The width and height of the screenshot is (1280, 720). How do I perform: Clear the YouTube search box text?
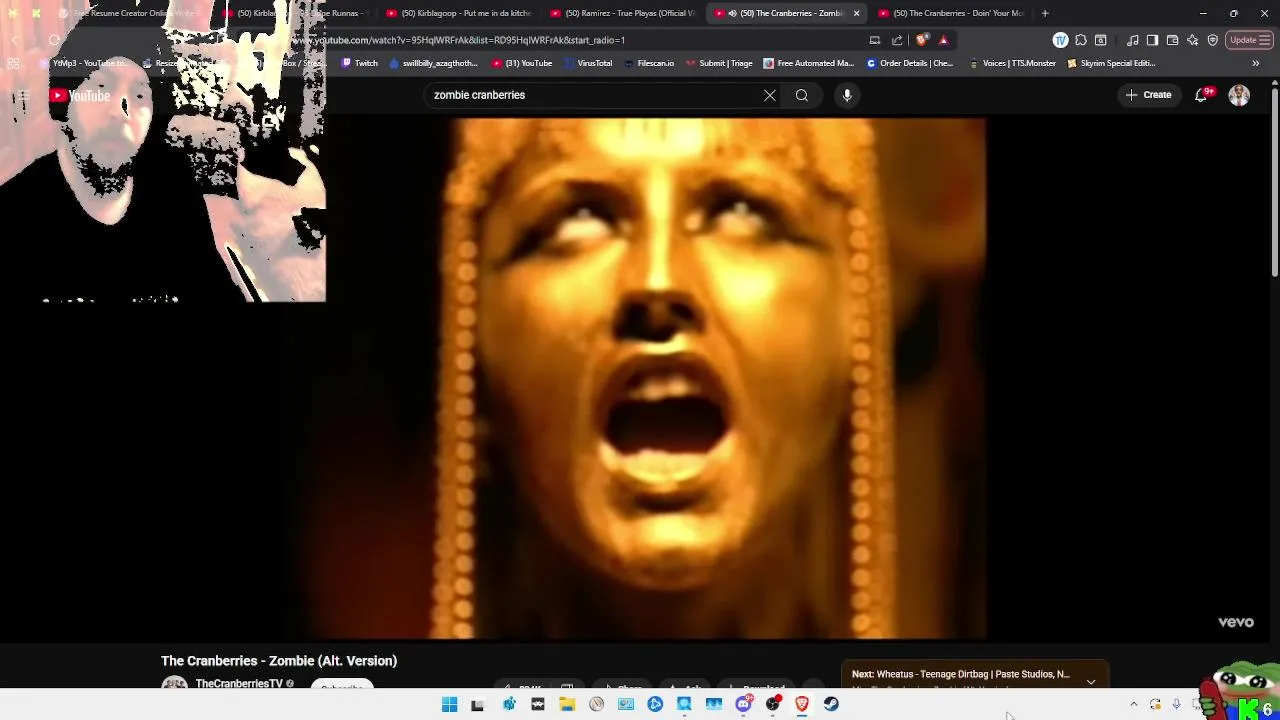pos(769,95)
